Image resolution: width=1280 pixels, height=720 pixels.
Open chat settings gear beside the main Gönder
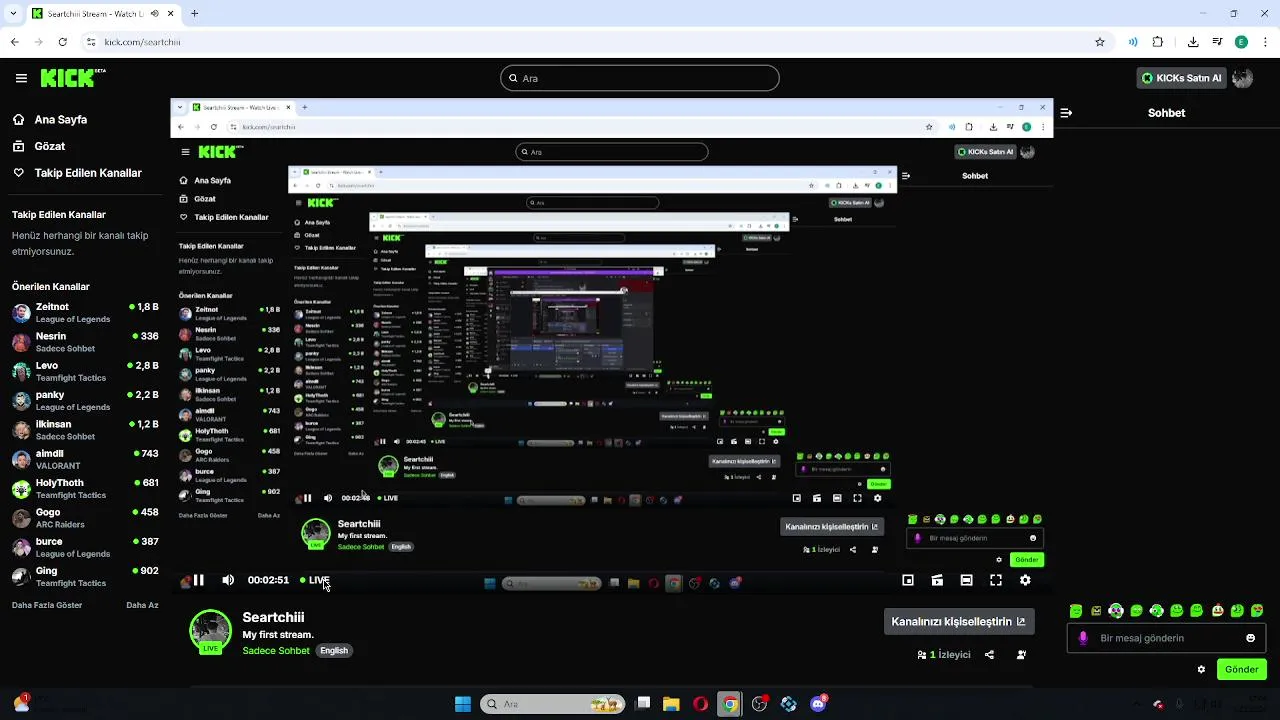(x=1201, y=669)
